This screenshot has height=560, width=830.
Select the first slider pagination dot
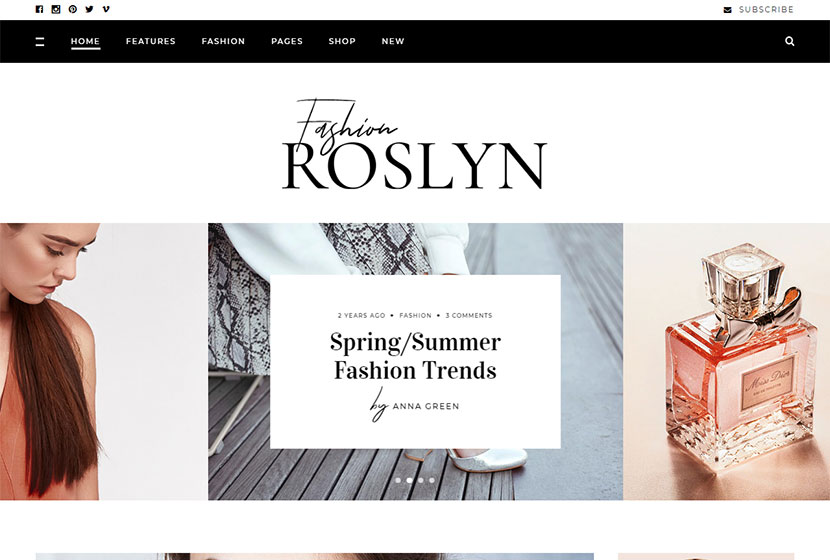pyautogui.click(x=398, y=480)
